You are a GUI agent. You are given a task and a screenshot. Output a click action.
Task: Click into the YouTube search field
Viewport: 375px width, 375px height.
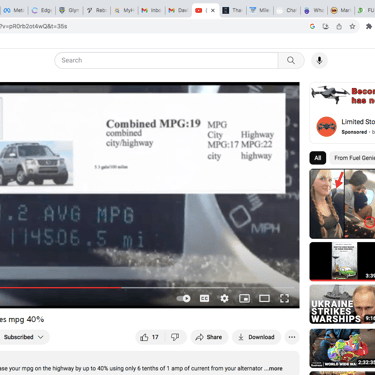coord(166,60)
